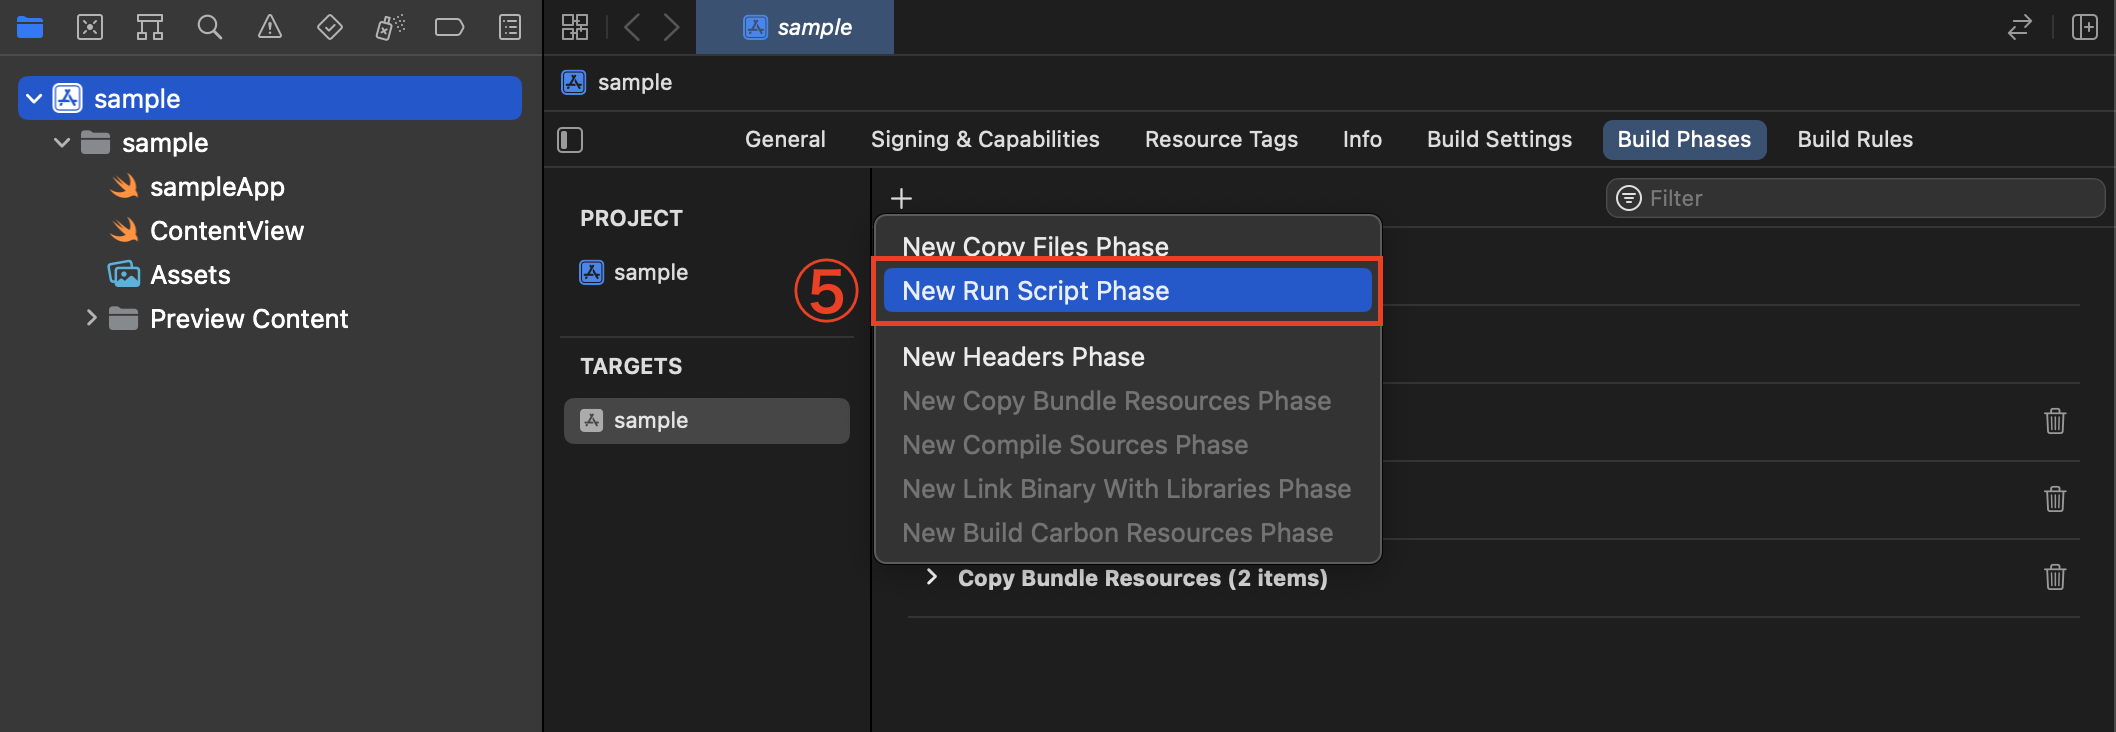Toggle the projects and targets sidebar
The width and height of the screenshot is (2116, 732).
(x=570, y=140)
